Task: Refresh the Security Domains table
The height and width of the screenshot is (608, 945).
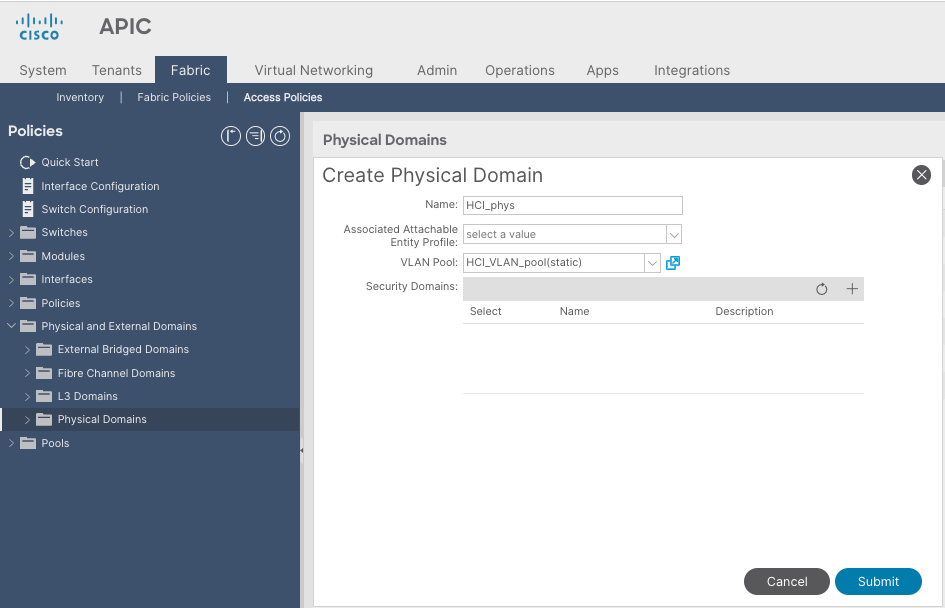Action: click(821, 289)
